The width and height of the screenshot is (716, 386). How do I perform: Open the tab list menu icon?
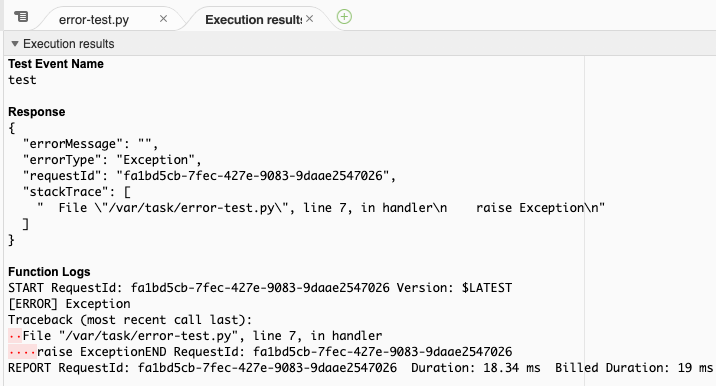click(21, 17)
